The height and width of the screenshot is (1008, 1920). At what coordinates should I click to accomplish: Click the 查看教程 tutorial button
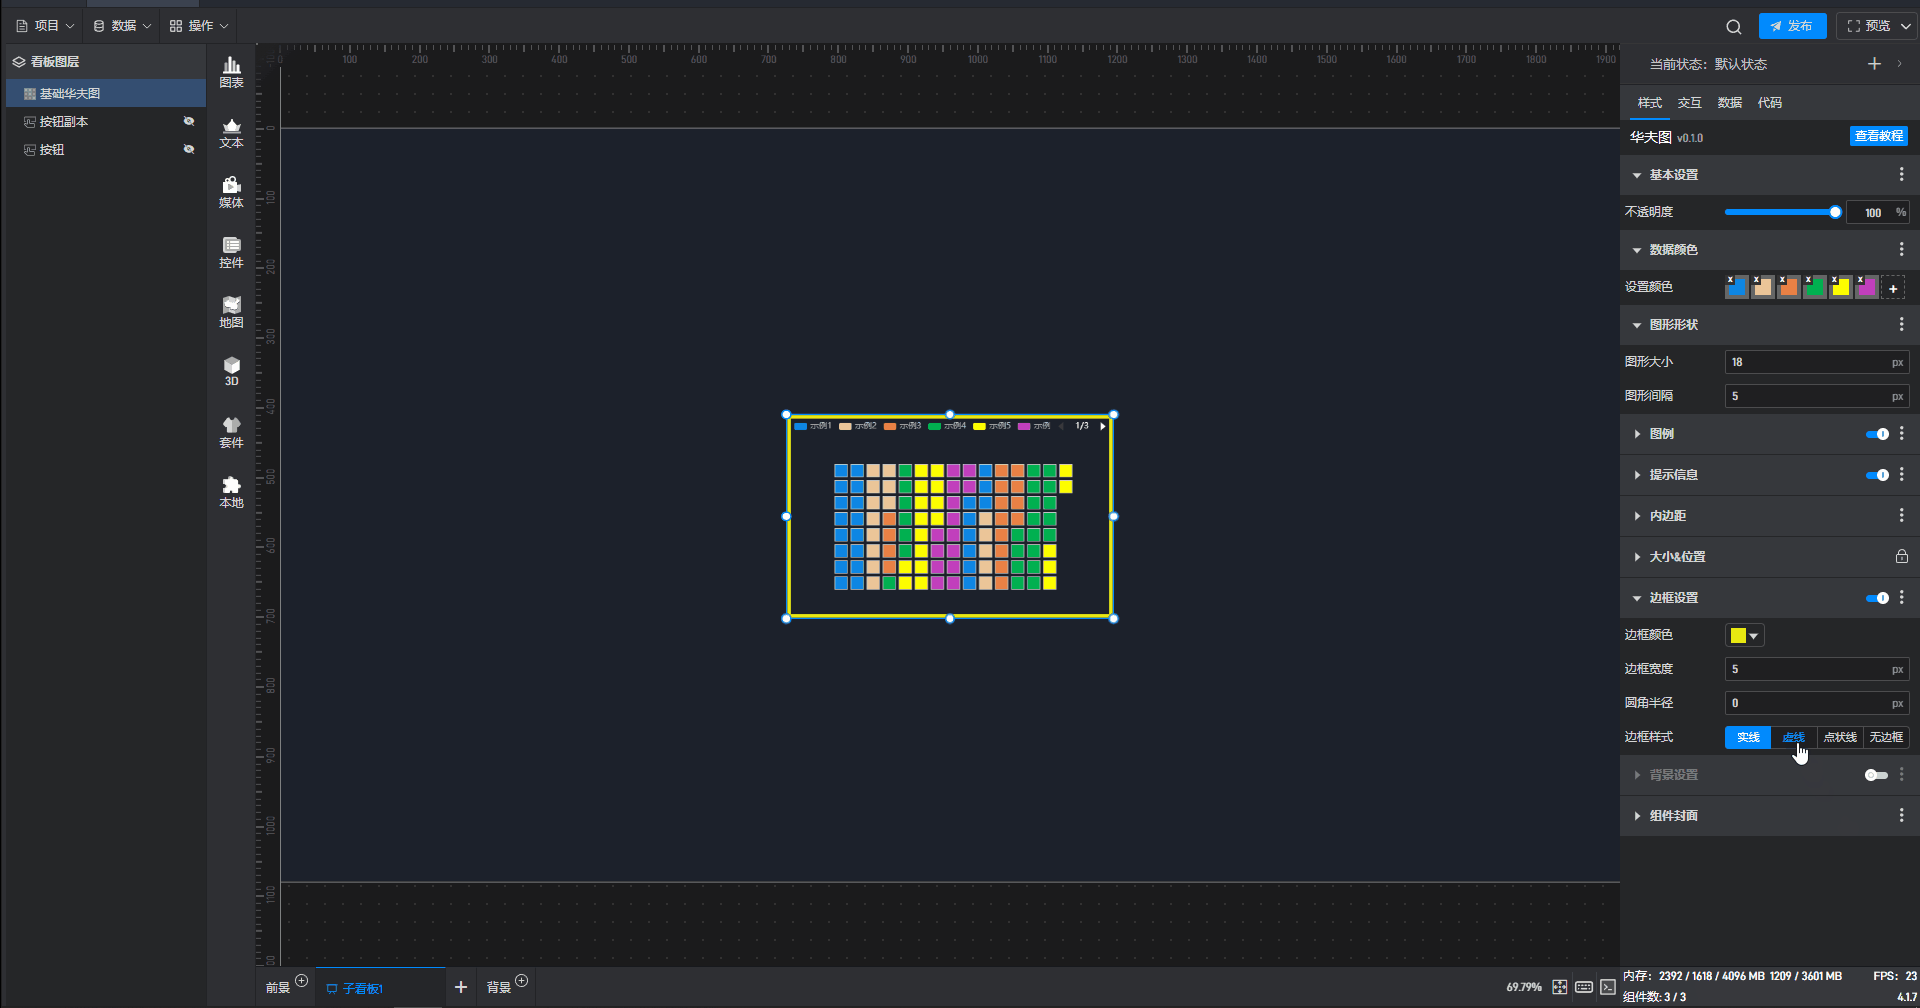click(x=1878, y=136)
